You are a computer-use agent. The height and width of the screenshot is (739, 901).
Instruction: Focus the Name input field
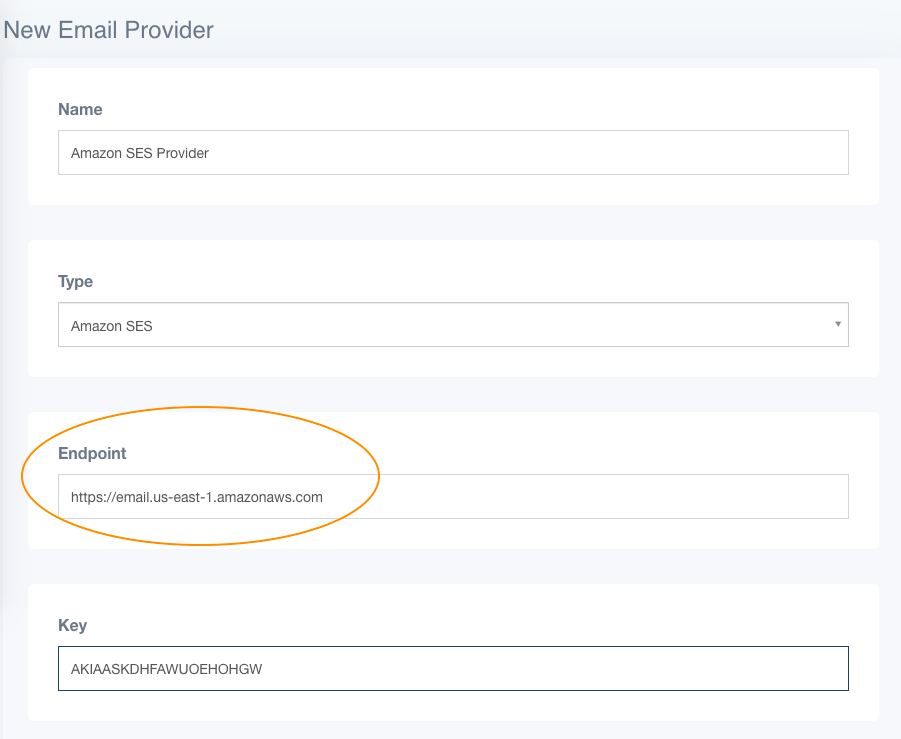(x=453, y=152)
